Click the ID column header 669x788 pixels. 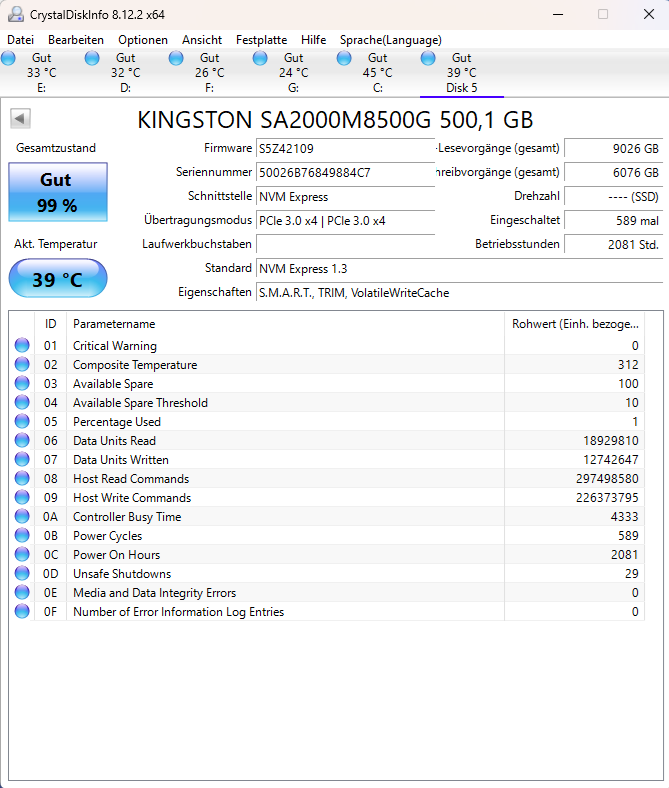pyautogui.click(x=50, y=324)
